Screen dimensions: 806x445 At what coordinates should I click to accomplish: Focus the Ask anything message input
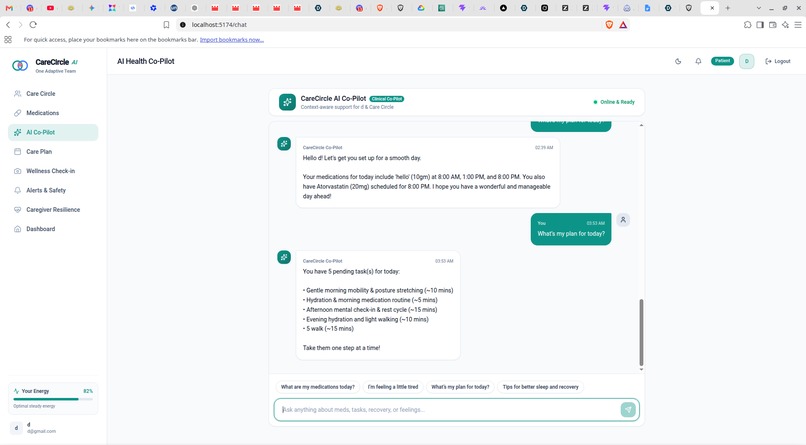450,410
